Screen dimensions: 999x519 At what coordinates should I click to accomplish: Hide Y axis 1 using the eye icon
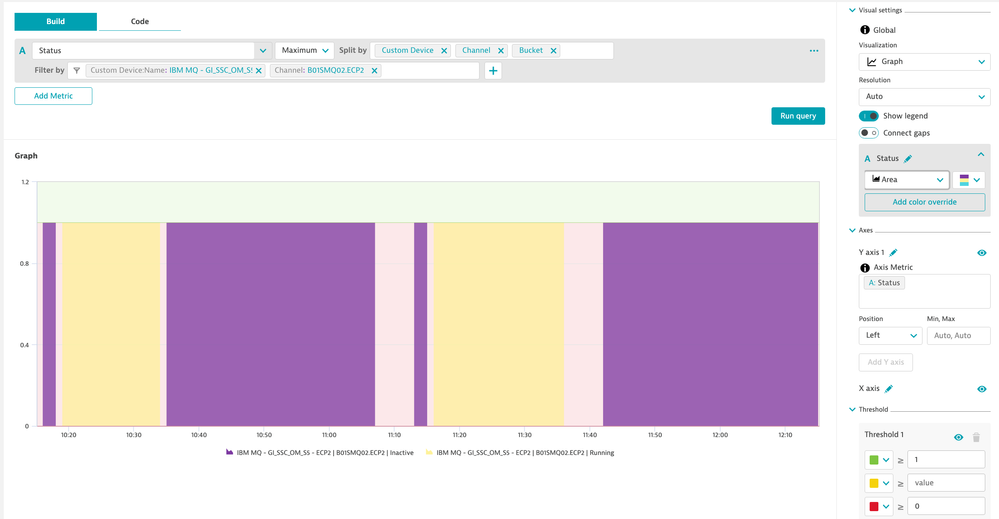pos(982,253)
